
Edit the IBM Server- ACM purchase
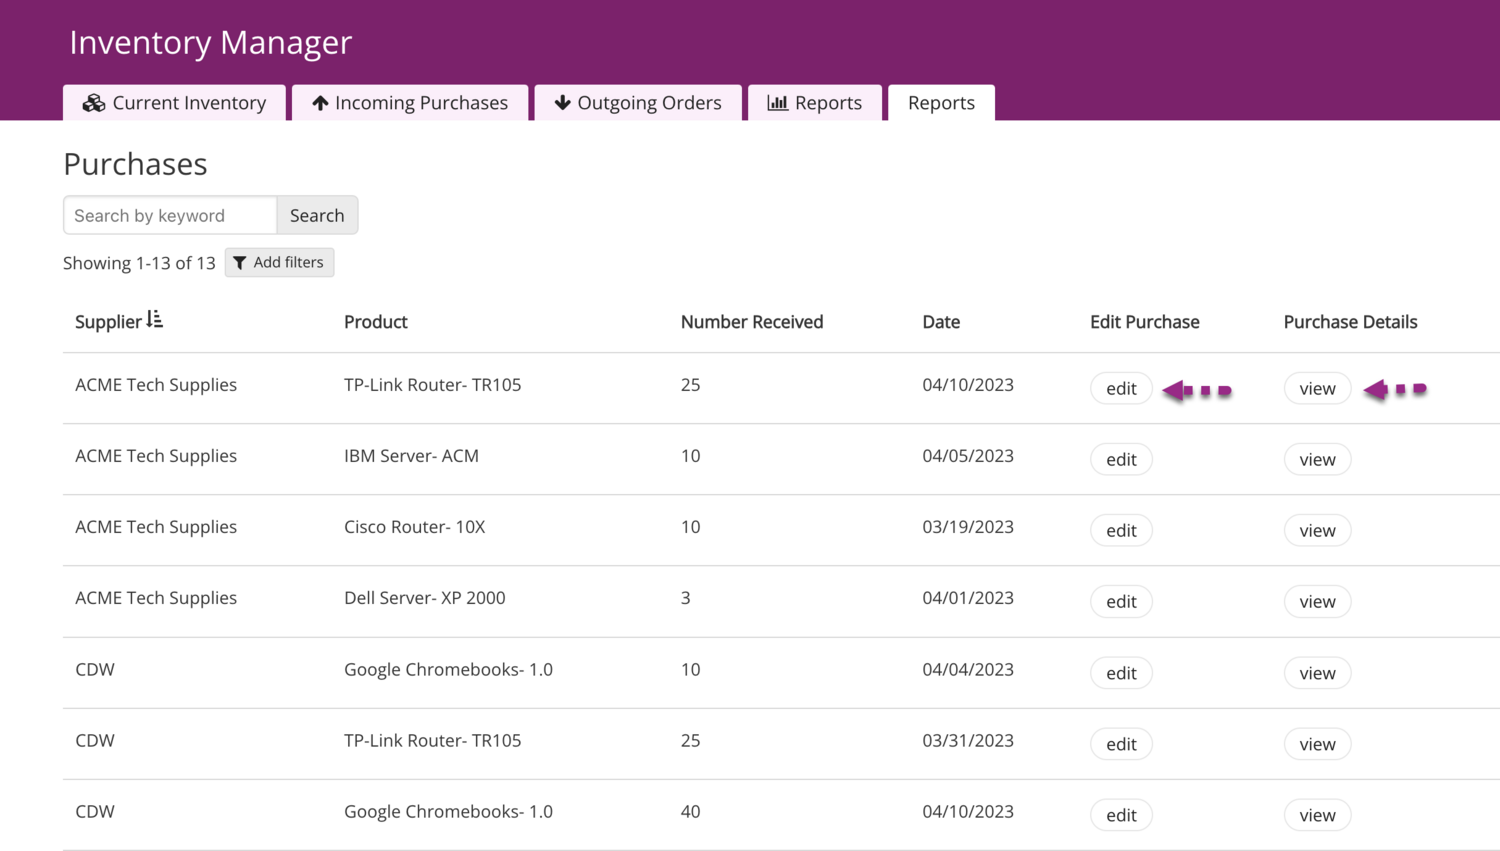tap(1121, 459)
